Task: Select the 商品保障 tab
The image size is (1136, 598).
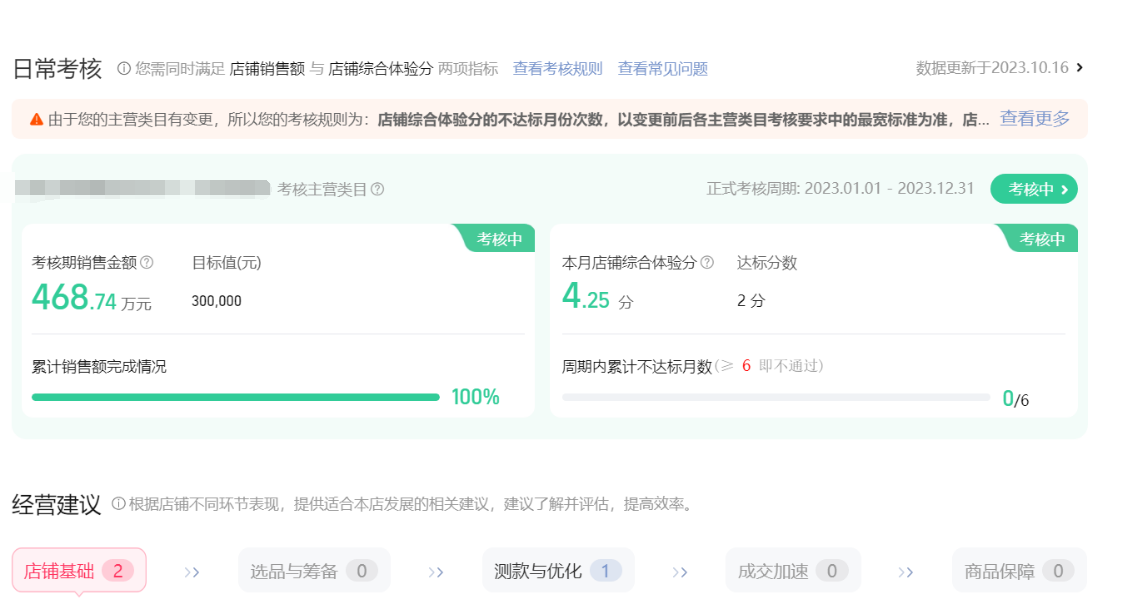Action: coord(1018,571)
